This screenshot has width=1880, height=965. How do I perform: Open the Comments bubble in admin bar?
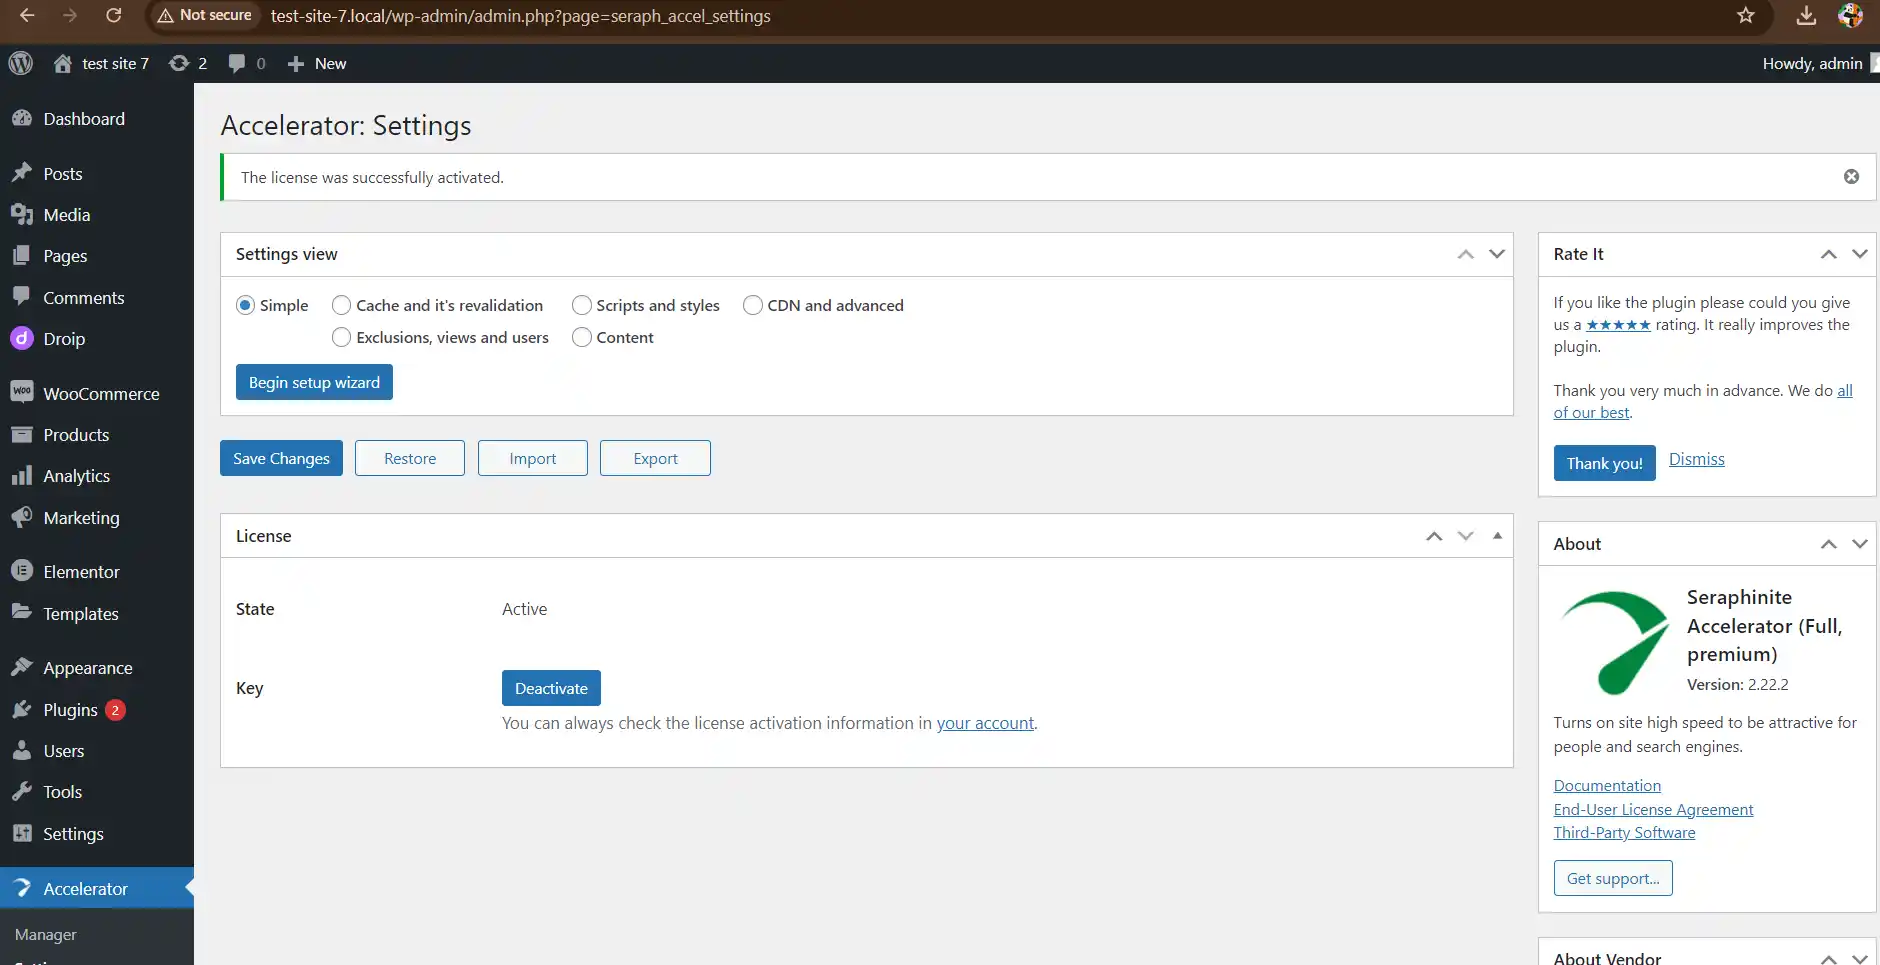(234, 63)
